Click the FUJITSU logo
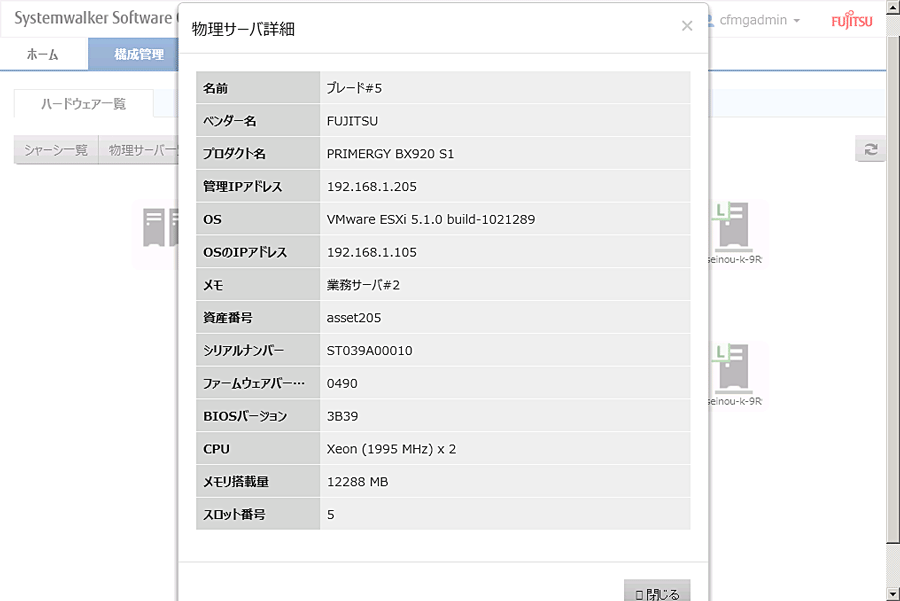900x601 pixels. 852,20
